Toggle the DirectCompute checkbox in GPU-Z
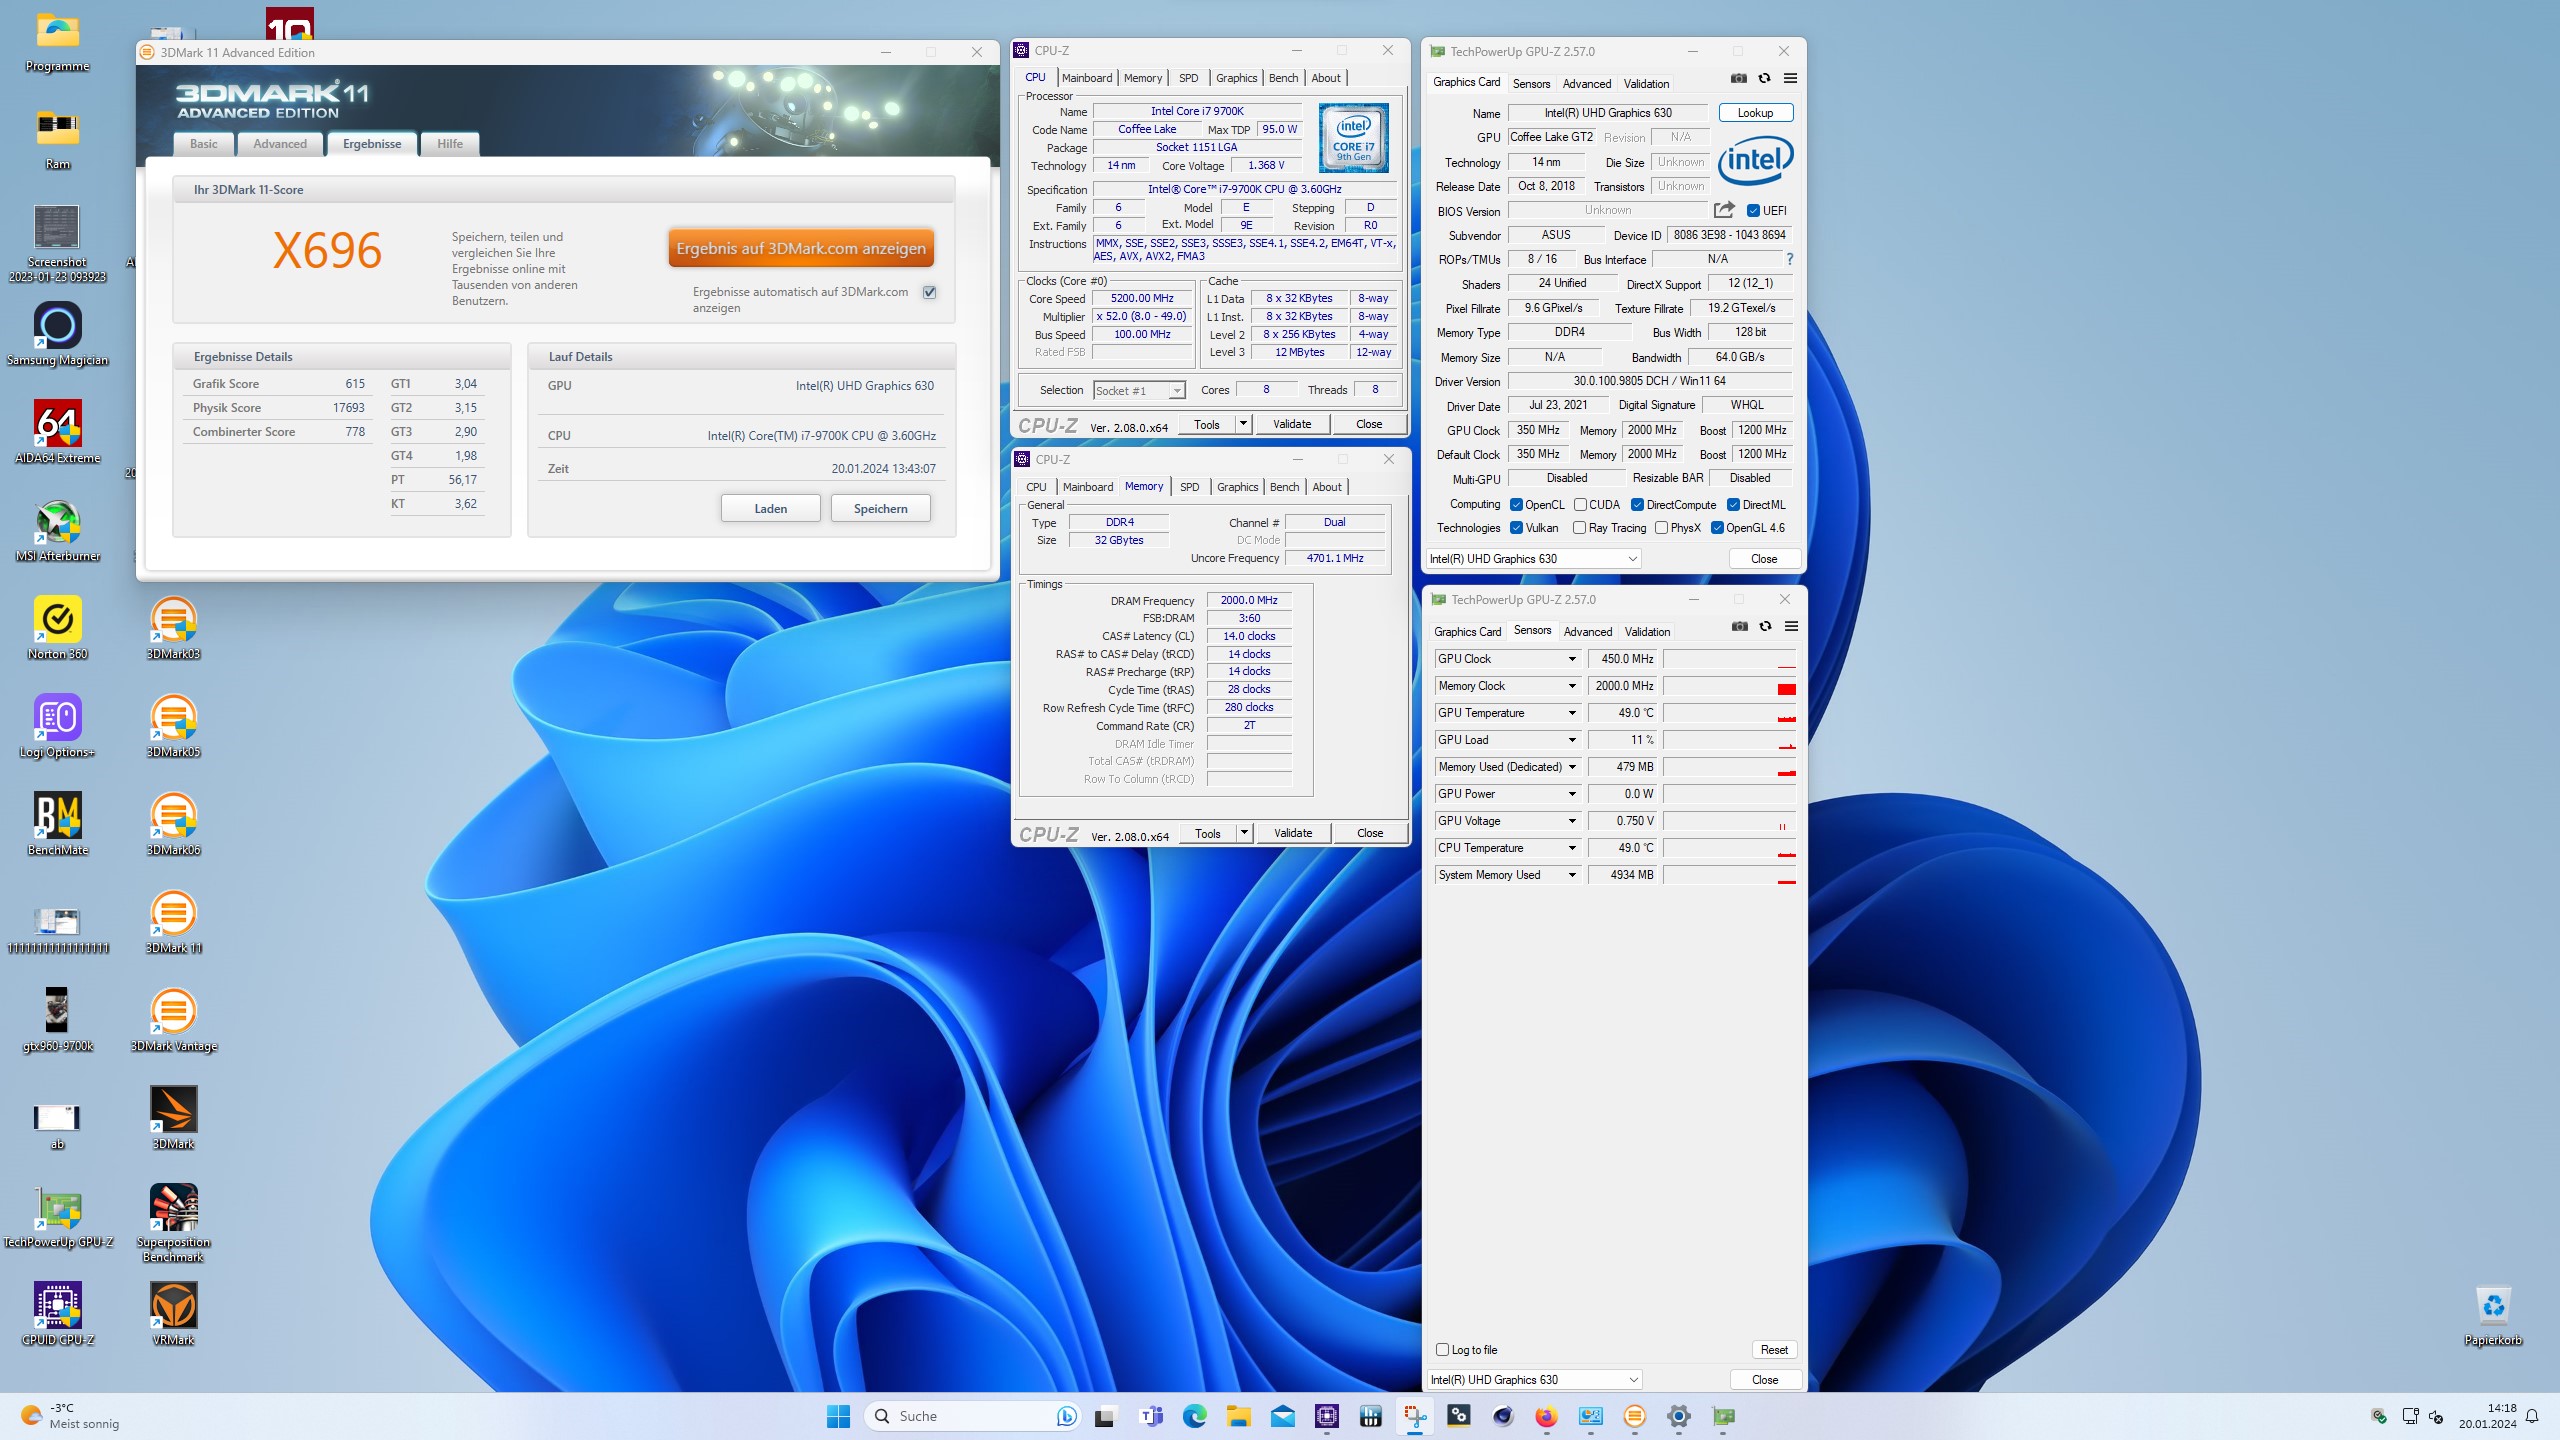The width and height of the screenshot is (2560, 1440). 1637,505
